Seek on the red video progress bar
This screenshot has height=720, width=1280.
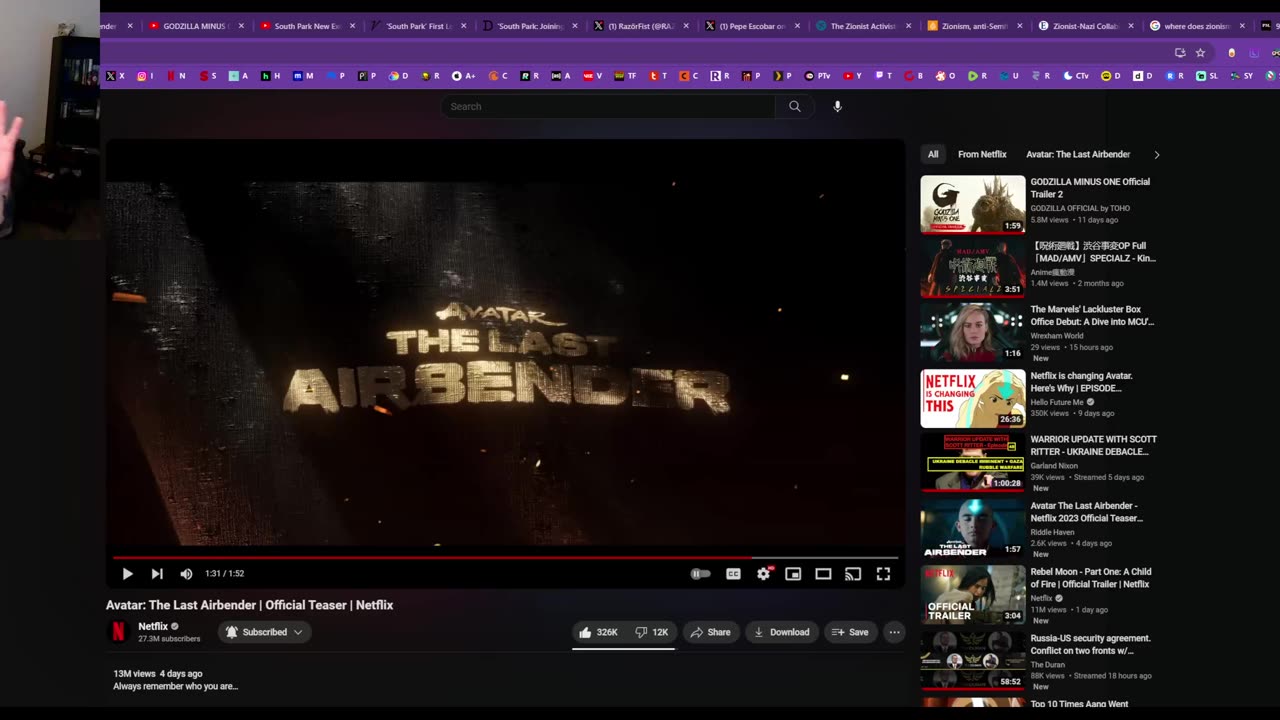[x=505, y=557]
